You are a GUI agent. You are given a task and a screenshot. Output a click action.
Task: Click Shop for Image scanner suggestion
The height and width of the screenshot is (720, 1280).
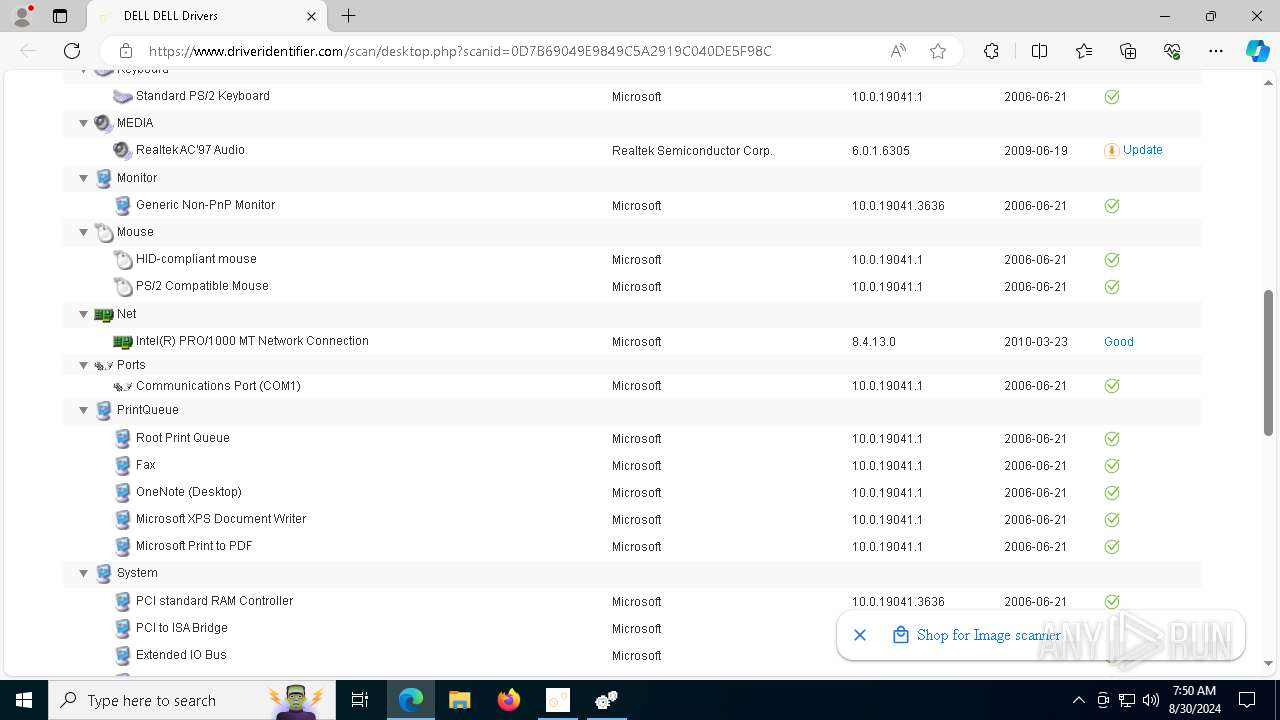(988, 635)
